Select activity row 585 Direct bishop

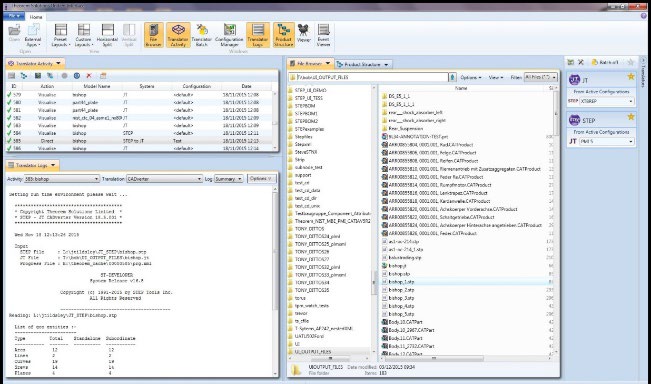[139, 141]
